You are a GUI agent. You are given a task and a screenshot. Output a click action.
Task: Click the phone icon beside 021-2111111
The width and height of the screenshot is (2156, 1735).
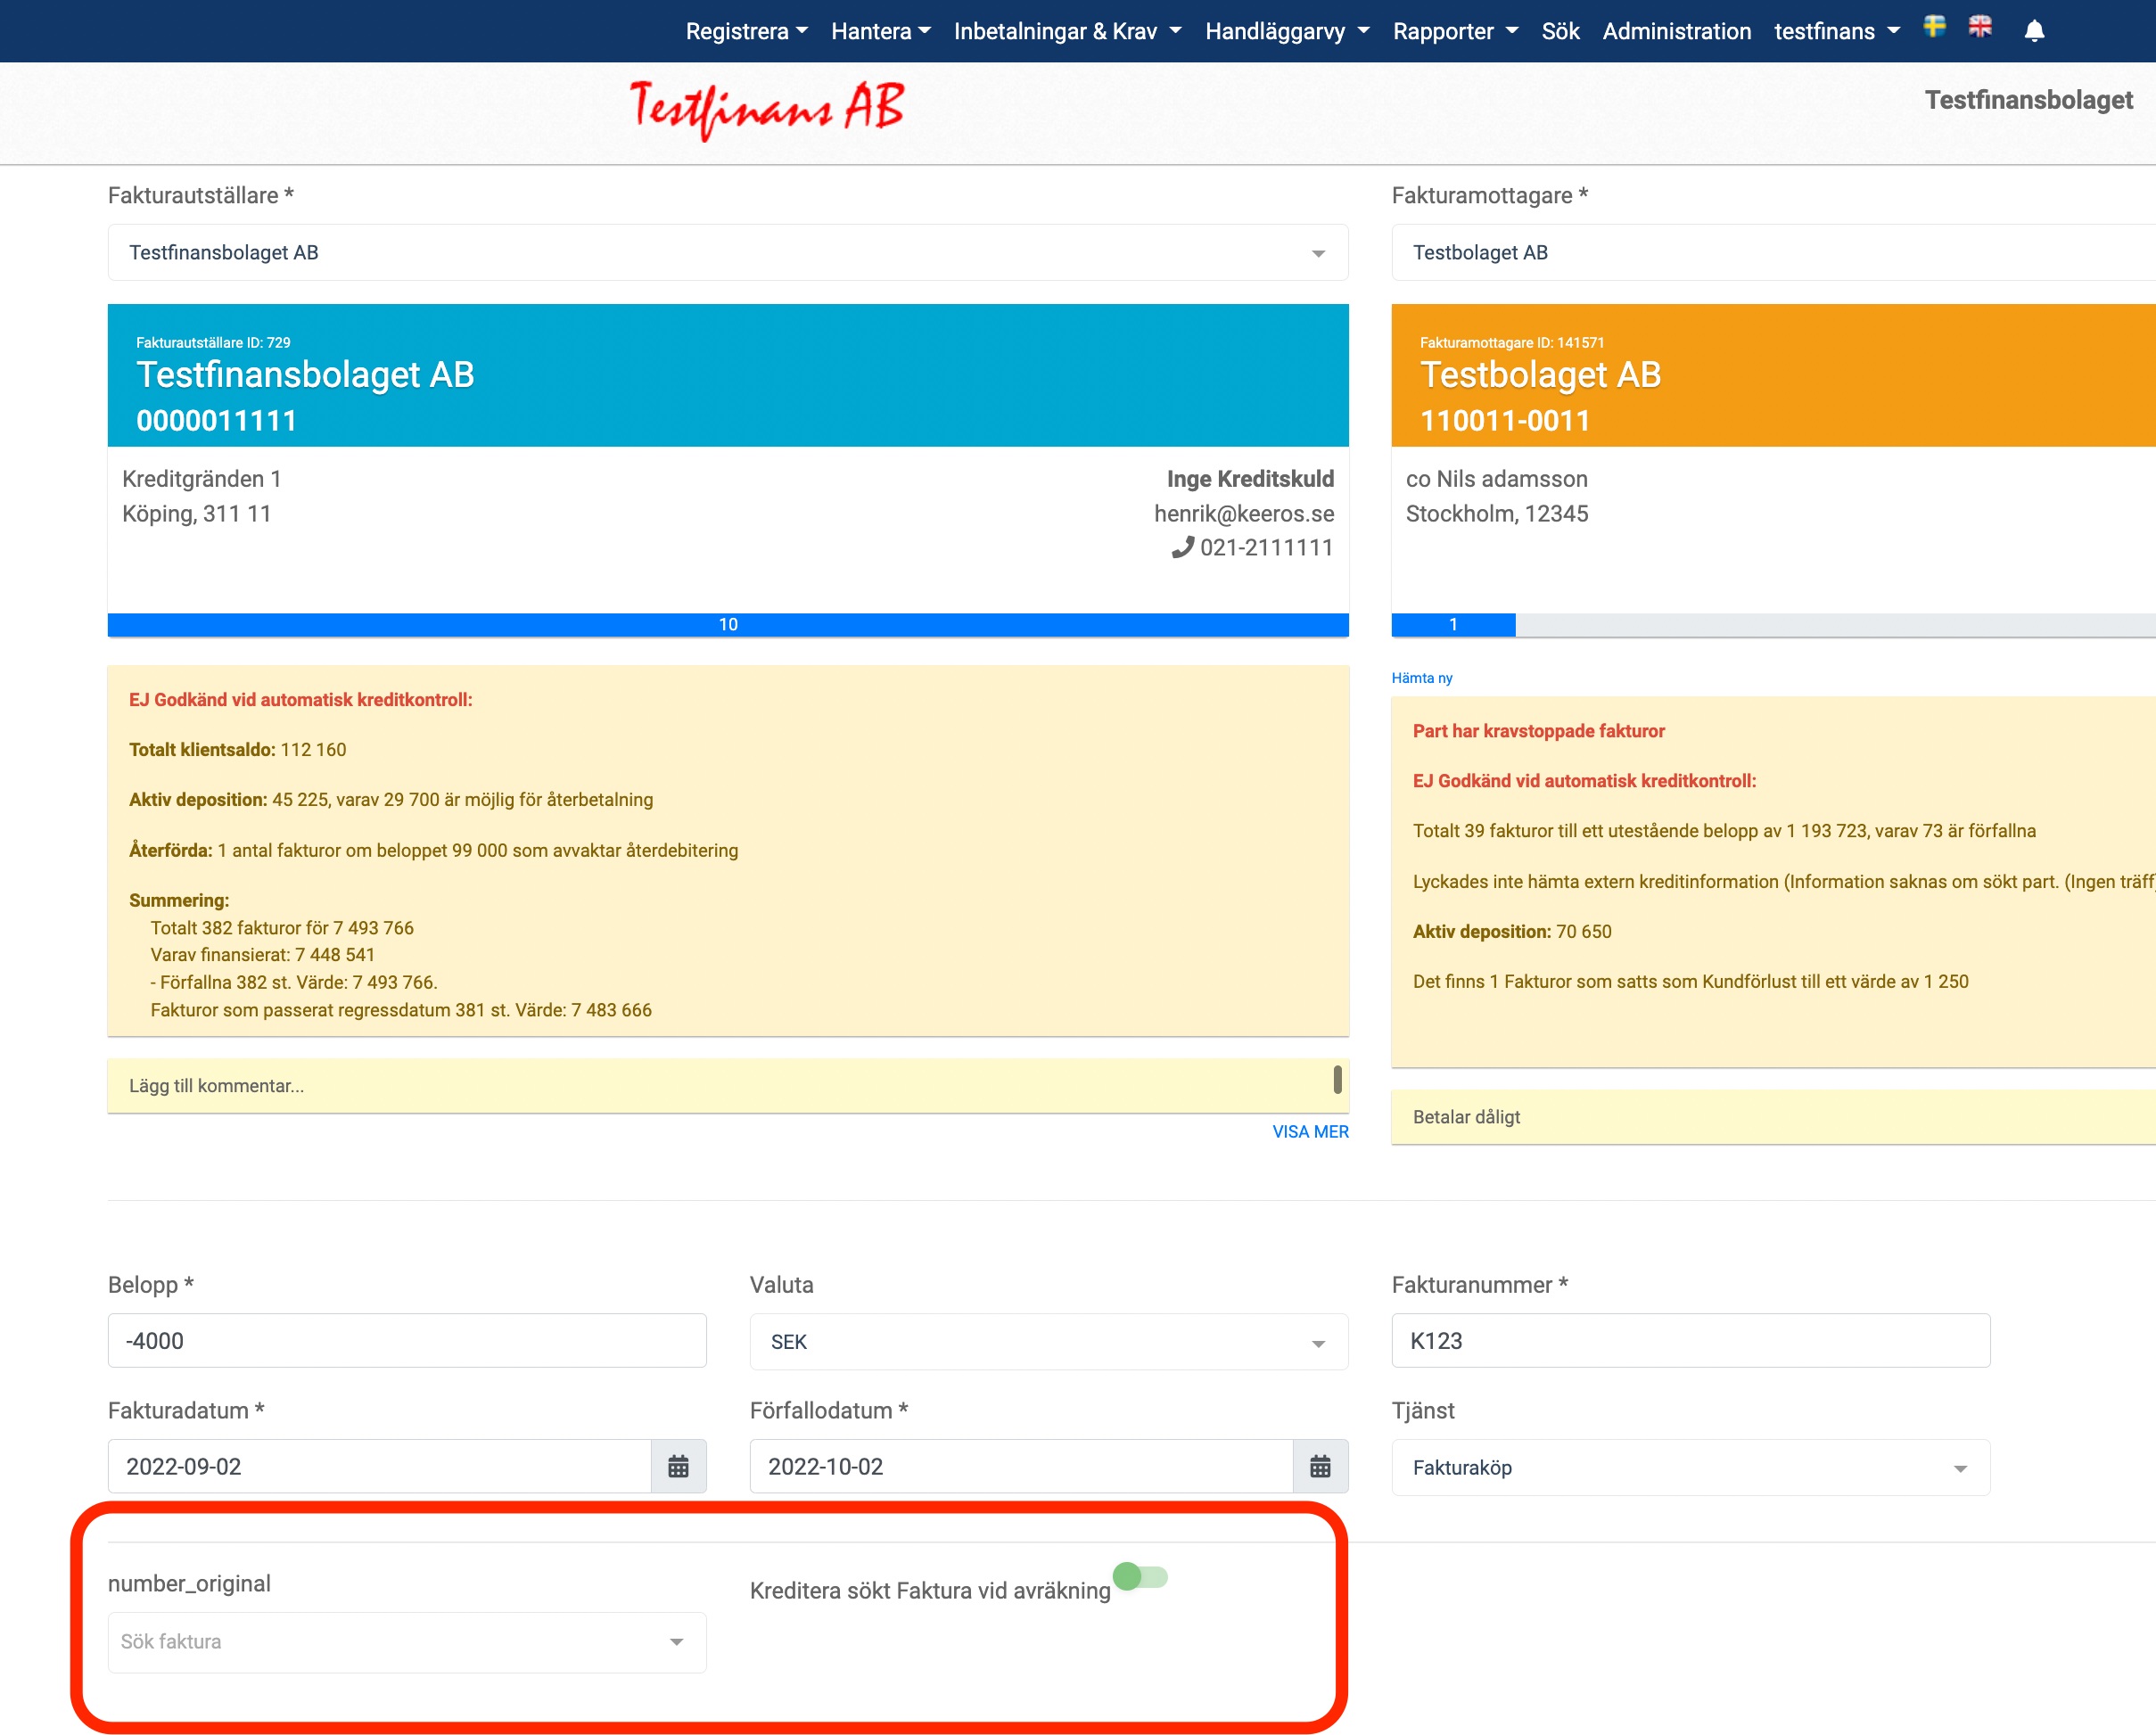click(1182, 547)
